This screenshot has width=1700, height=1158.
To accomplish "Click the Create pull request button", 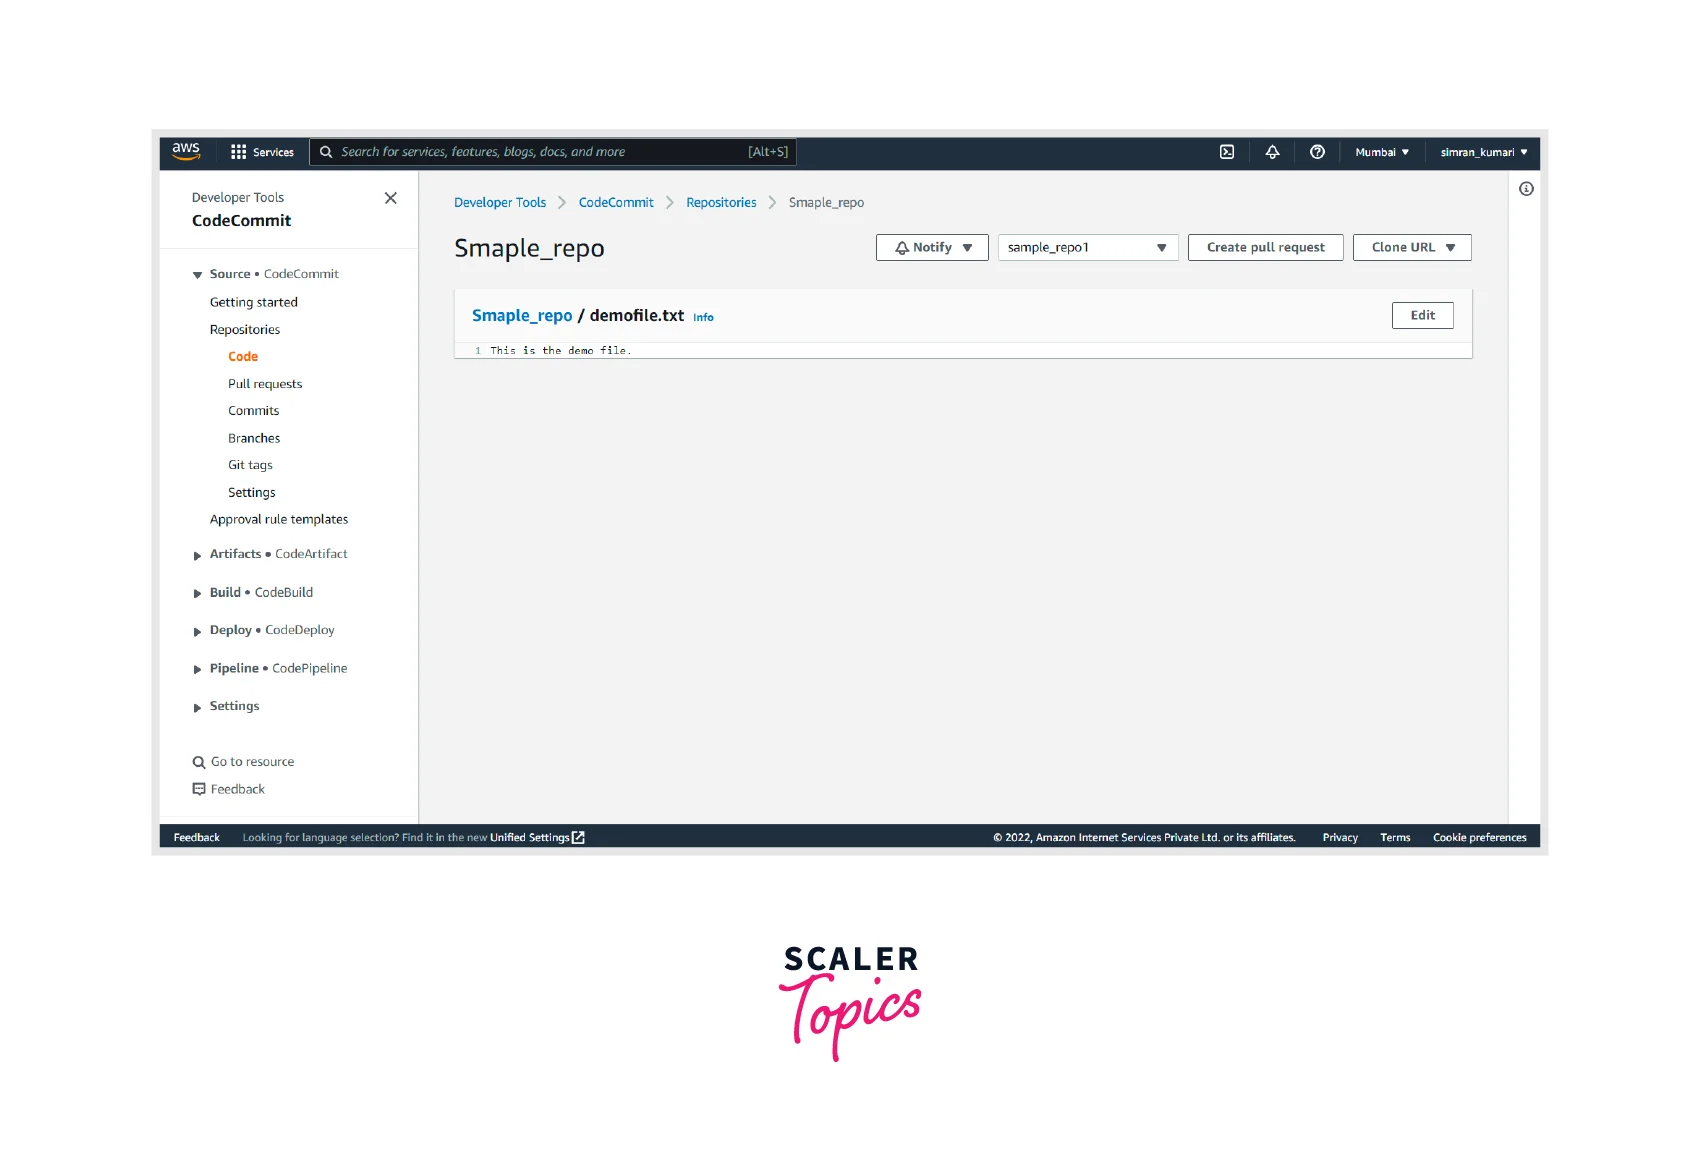I will click(1264, 247).
